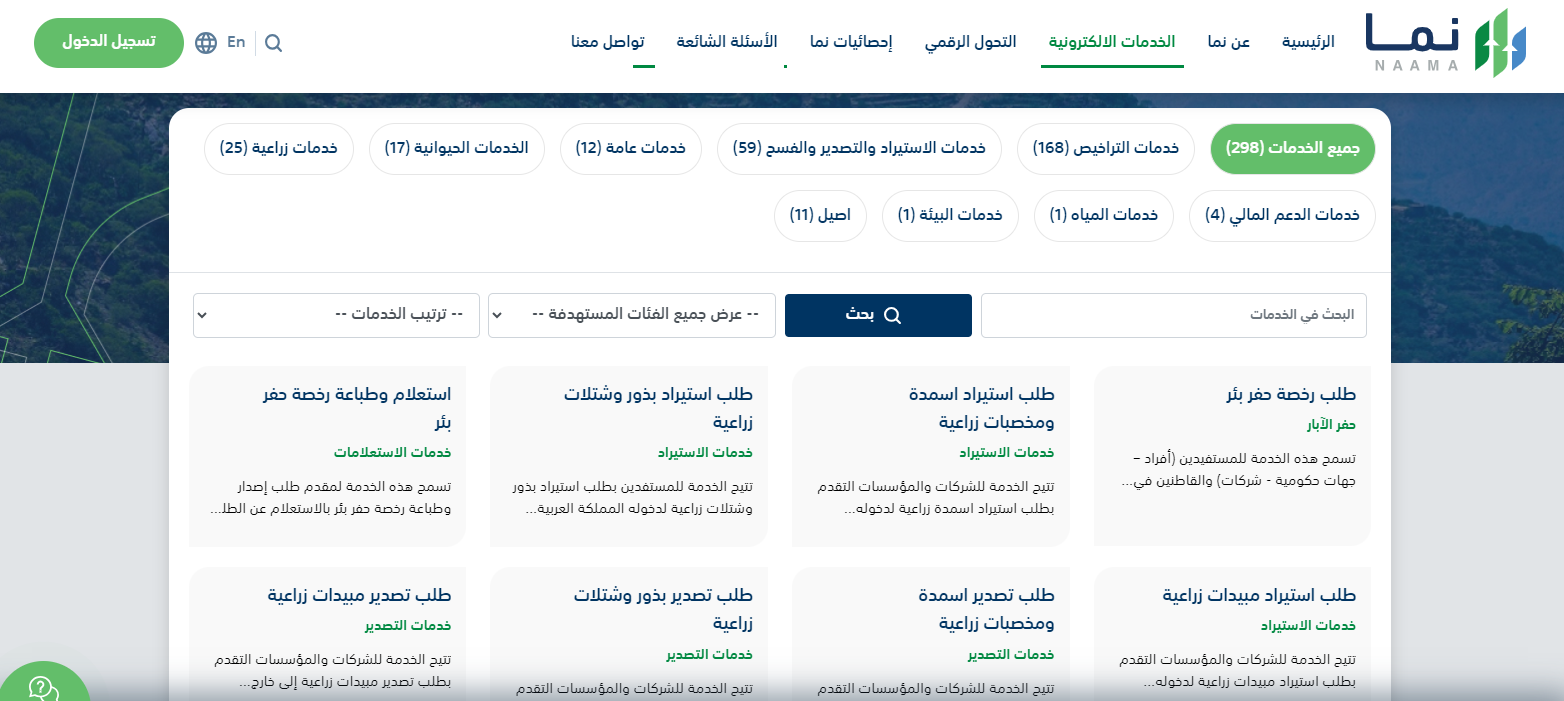Click the خدمات الاستعلامات category label

(392, 452)
